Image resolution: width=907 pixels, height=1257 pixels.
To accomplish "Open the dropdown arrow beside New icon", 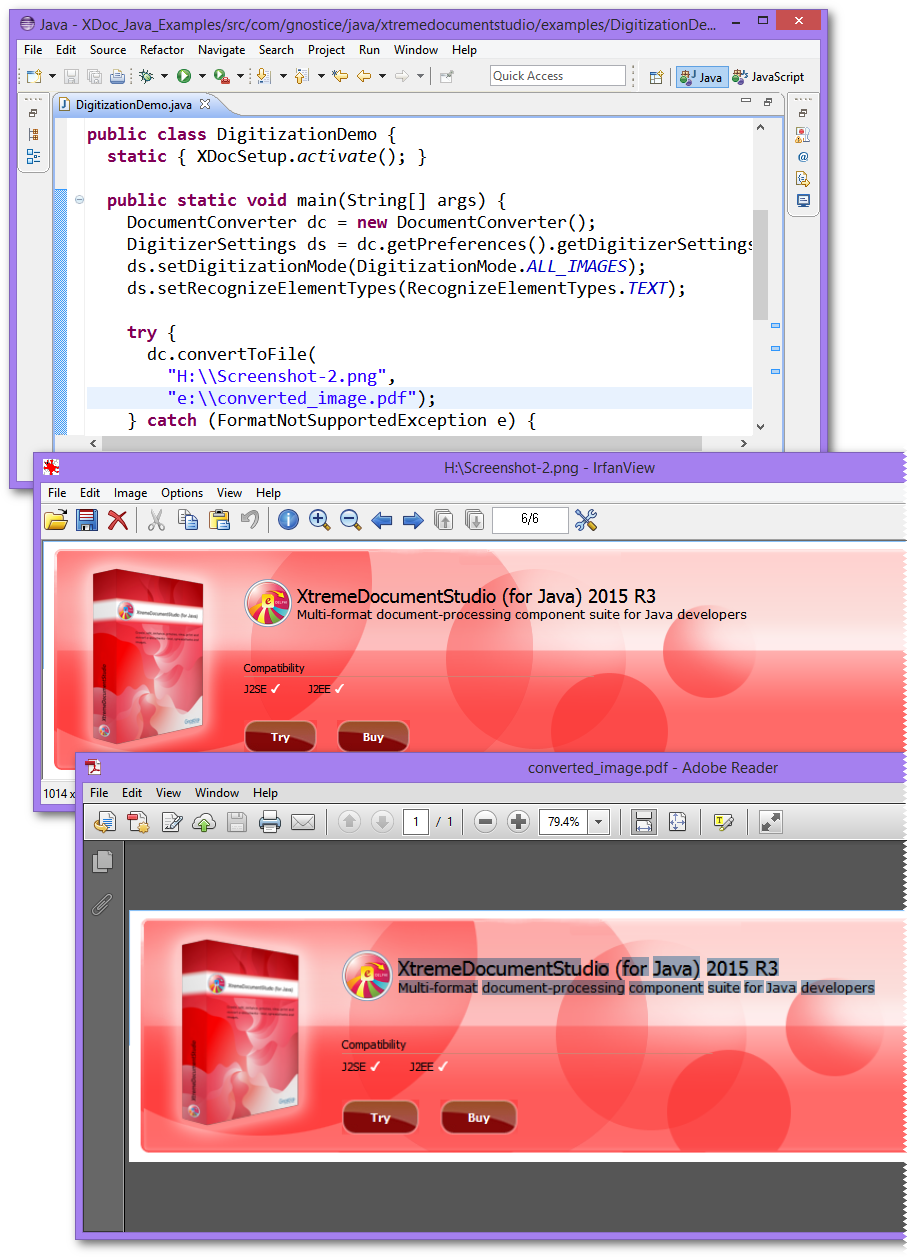I will coord(50,76).
